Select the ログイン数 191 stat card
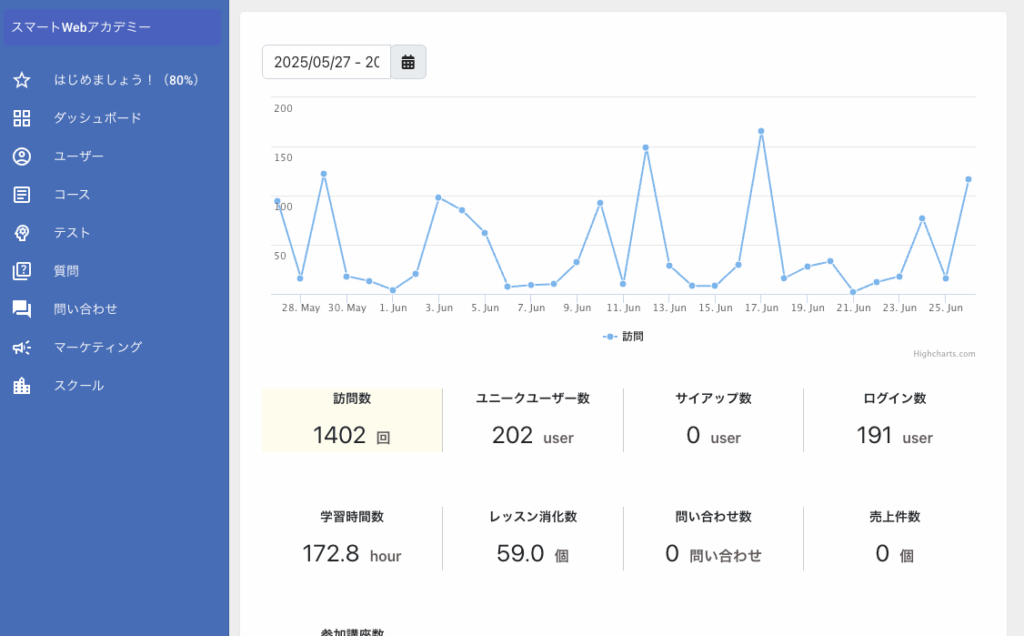The width and height of the screenshot is (1024, 636). [894, 420]
